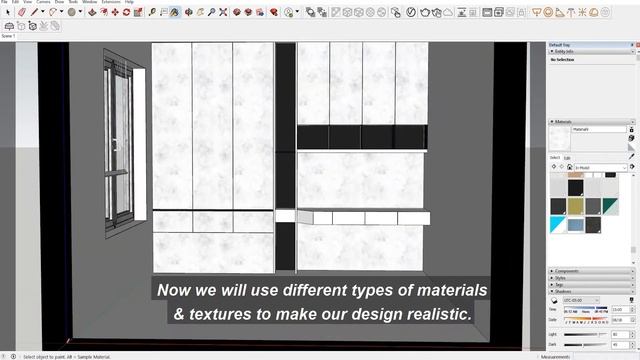Add a V-Ray sphere light
Viewport: 640px width, 360px height.
tap(548, 12)
